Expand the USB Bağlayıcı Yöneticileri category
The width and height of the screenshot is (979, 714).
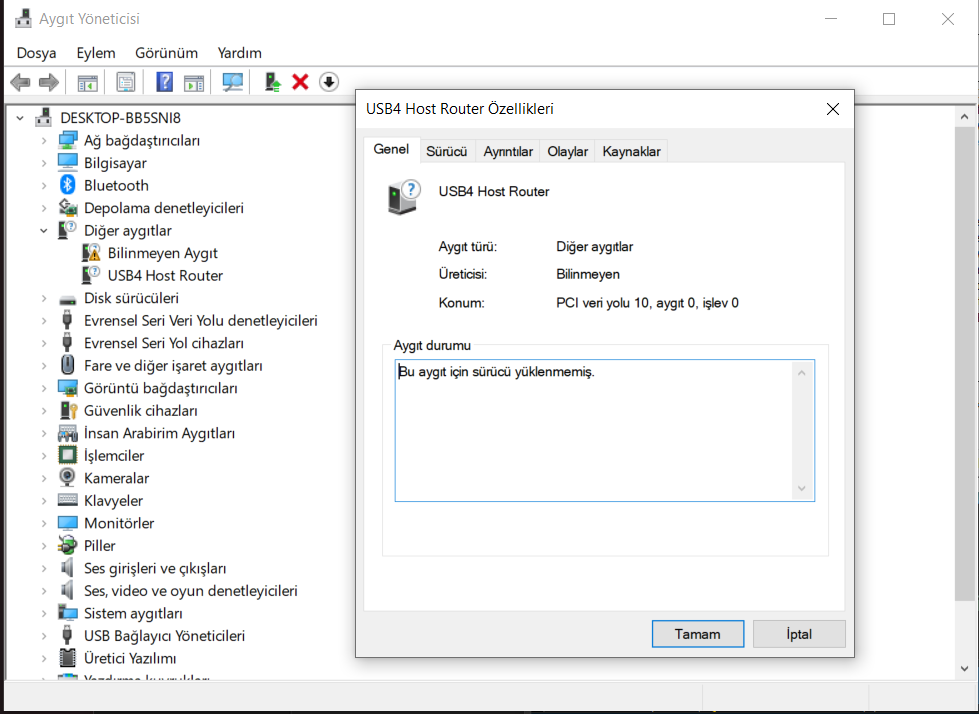tap(44, 635)
